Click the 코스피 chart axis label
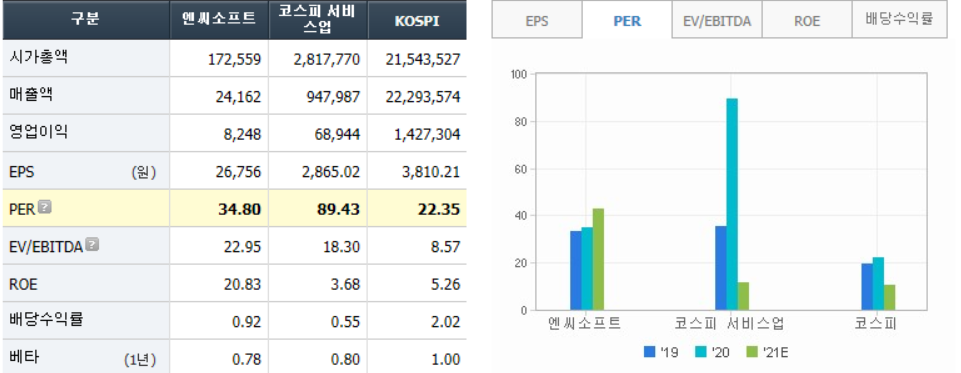Screen dimensions: 961x373 (875, 323)
